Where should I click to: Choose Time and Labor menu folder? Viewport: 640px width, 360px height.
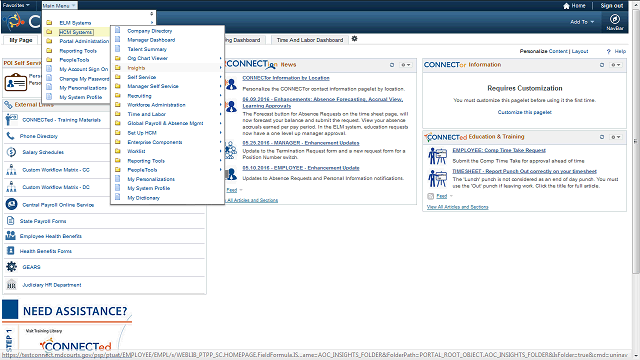point(147,114)
